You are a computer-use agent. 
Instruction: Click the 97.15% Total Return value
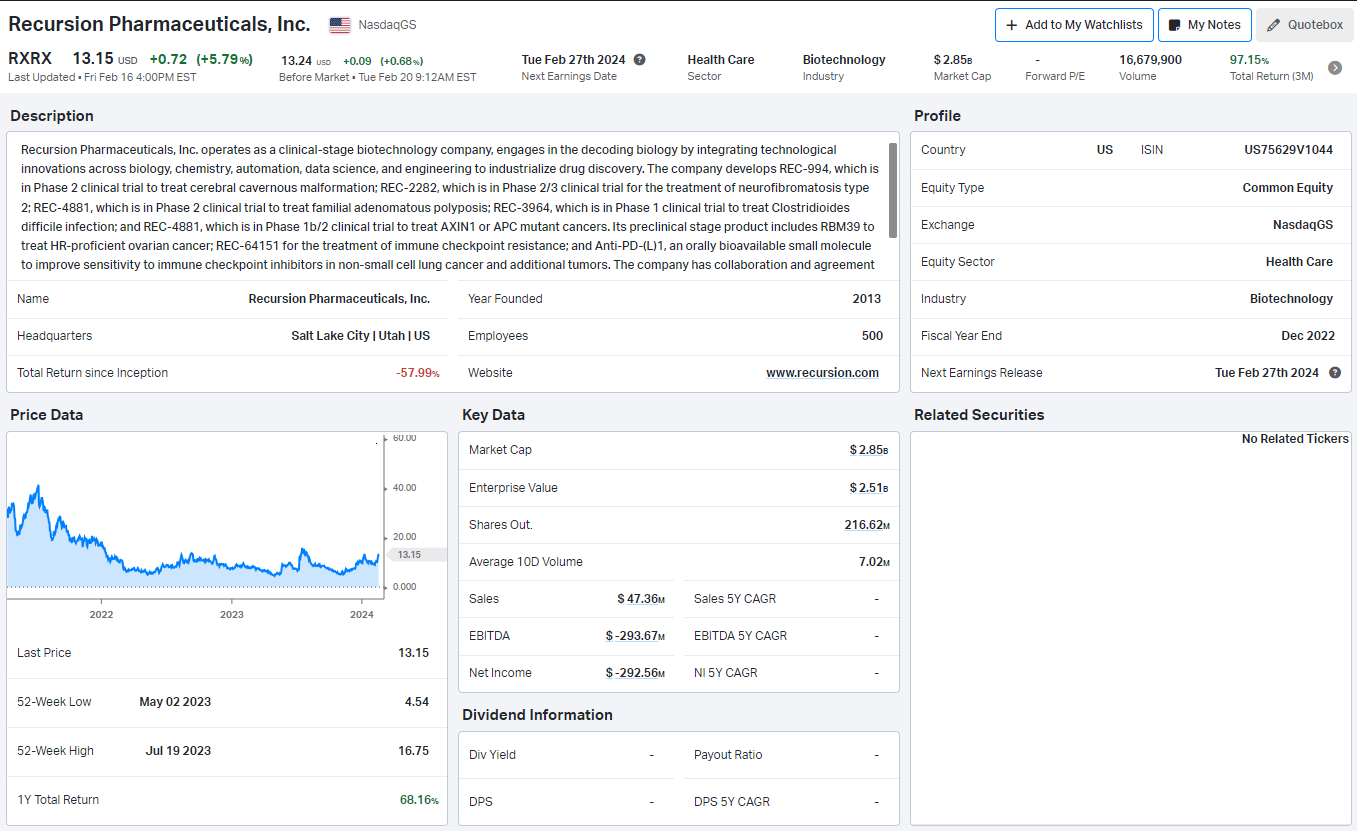click(x=1249, y=60)
